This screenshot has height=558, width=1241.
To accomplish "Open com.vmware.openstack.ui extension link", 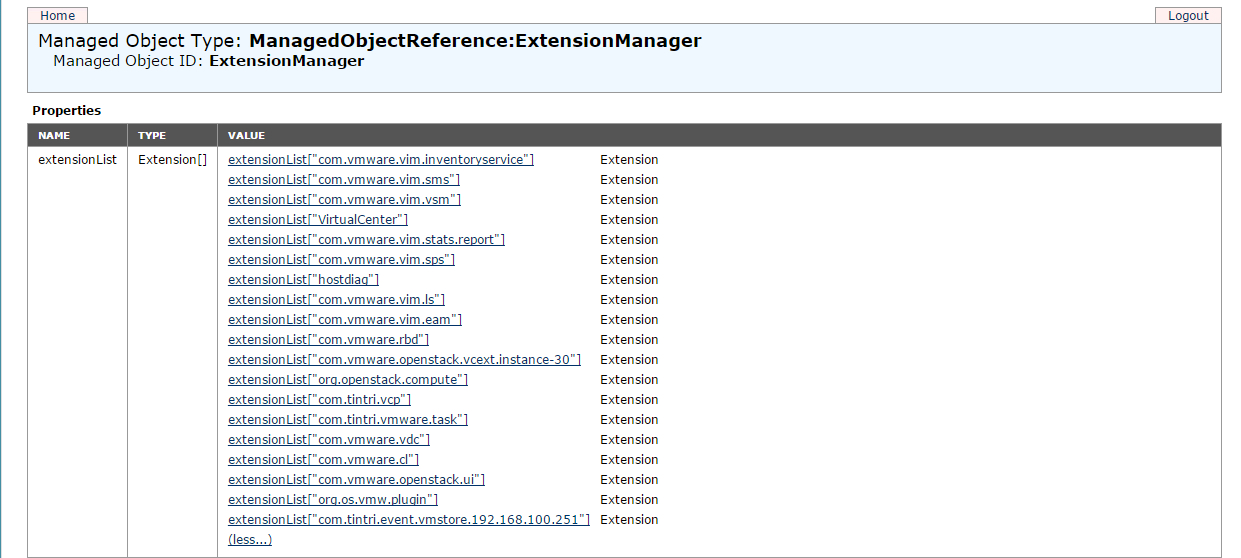I will pyautogui.click(x=356, y=480).
